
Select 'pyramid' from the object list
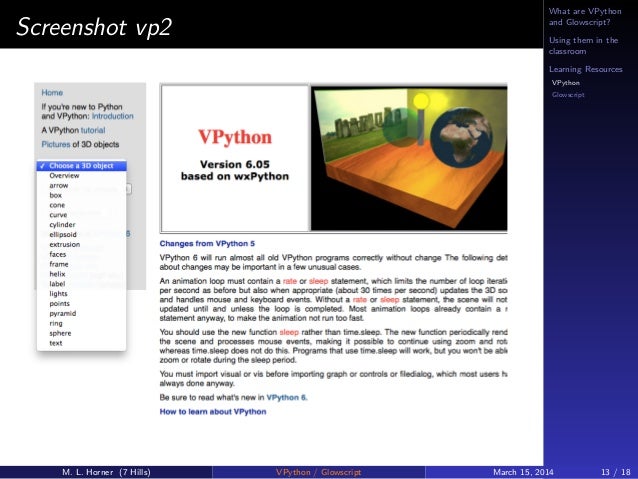click(81, 313)
